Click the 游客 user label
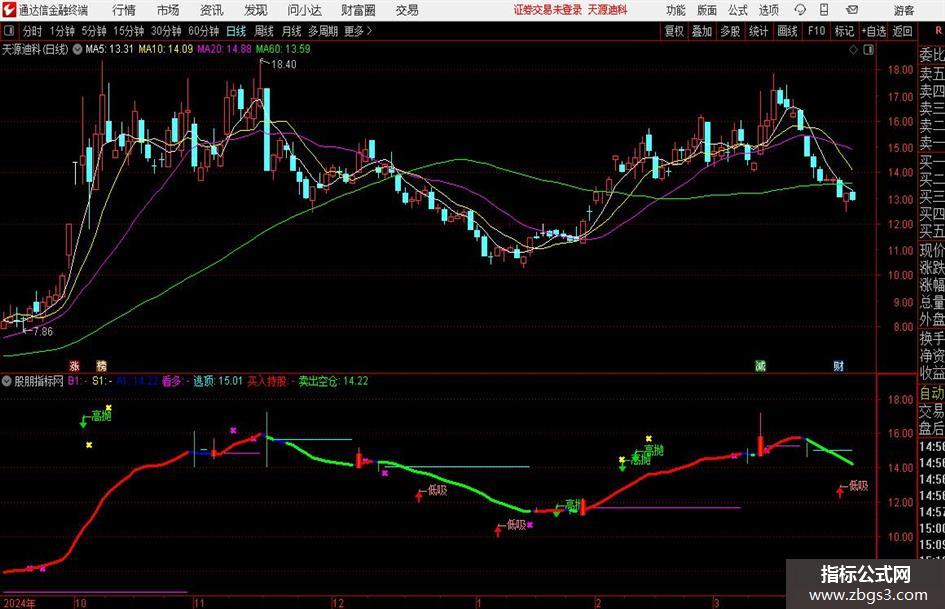945x609 pixels. pyautogui.click(x=904, y=10)
